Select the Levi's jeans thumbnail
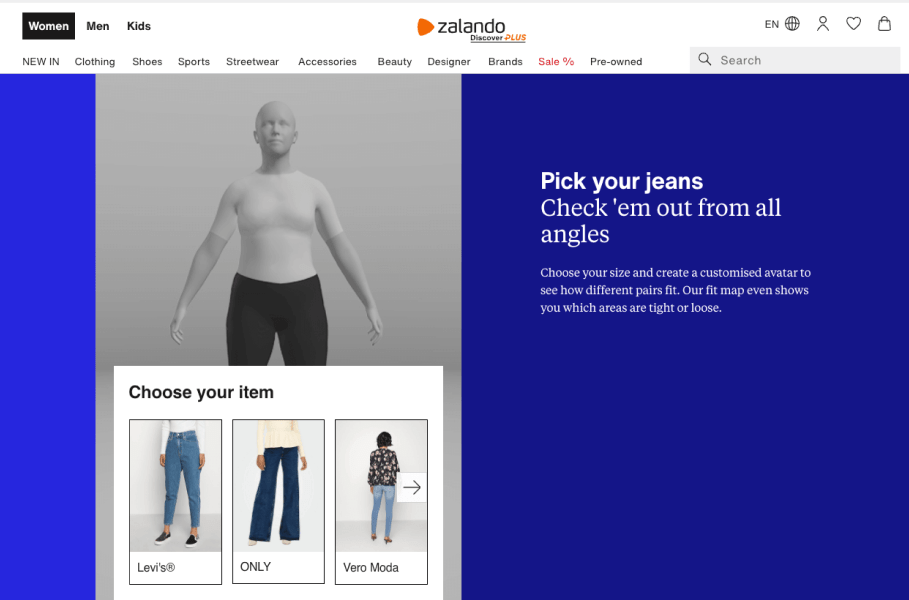 coord(176,501)
